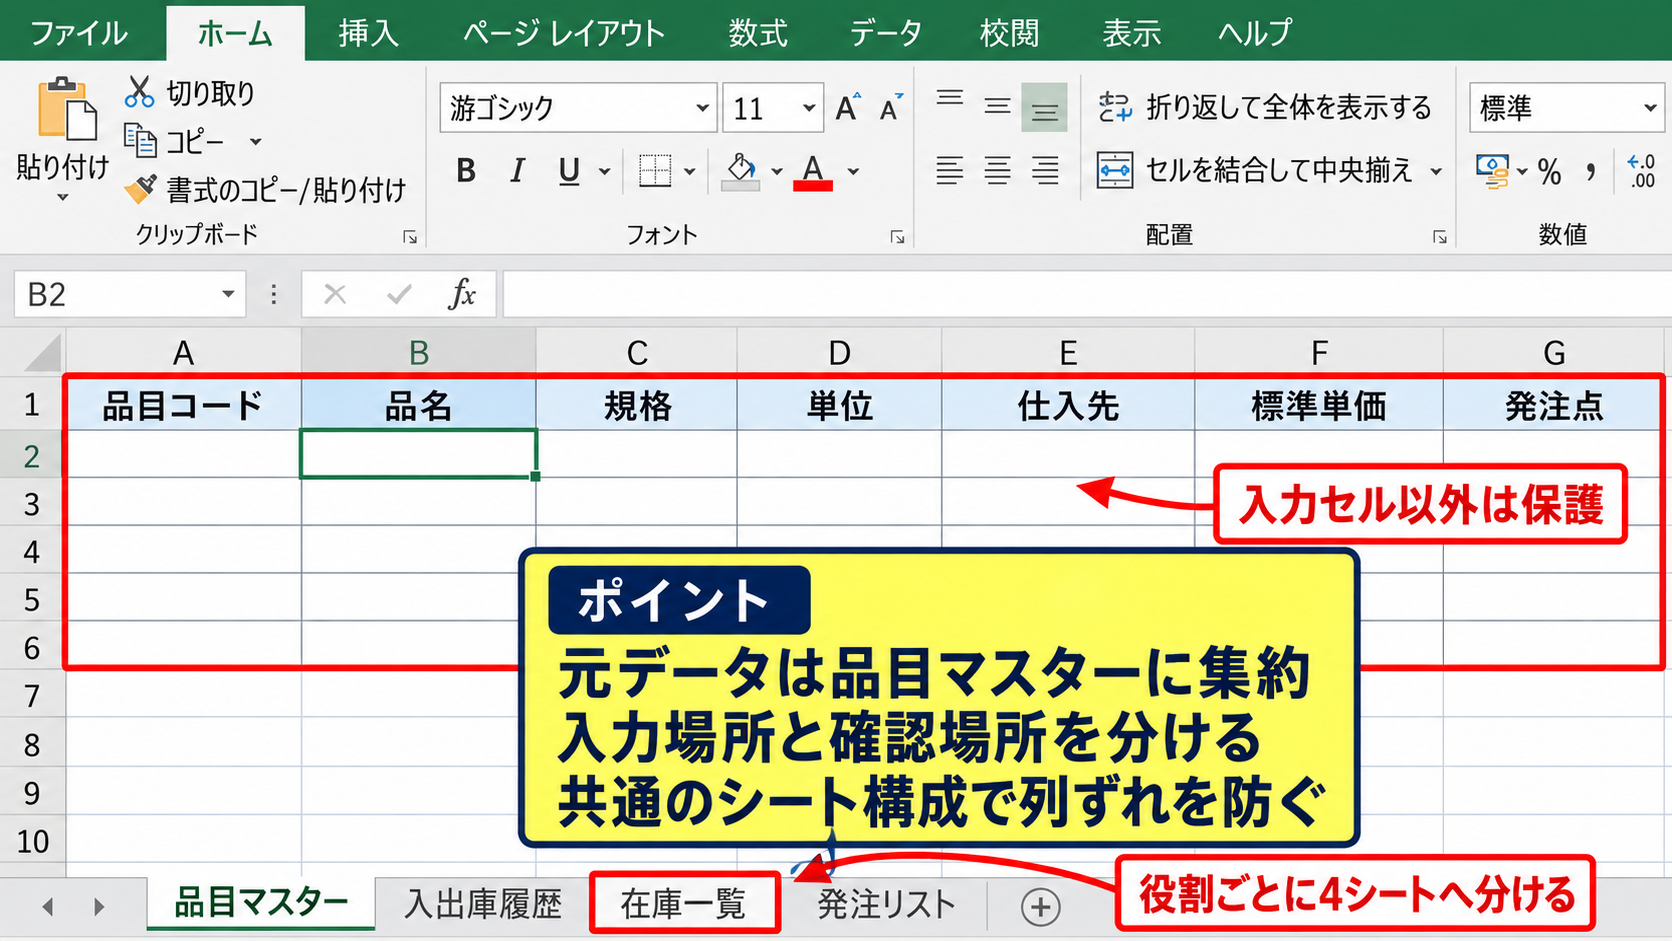The height and width of the screenshot is (941, 1672).
Task: Apply Percent Style with the % icon
Action: 1550,172
